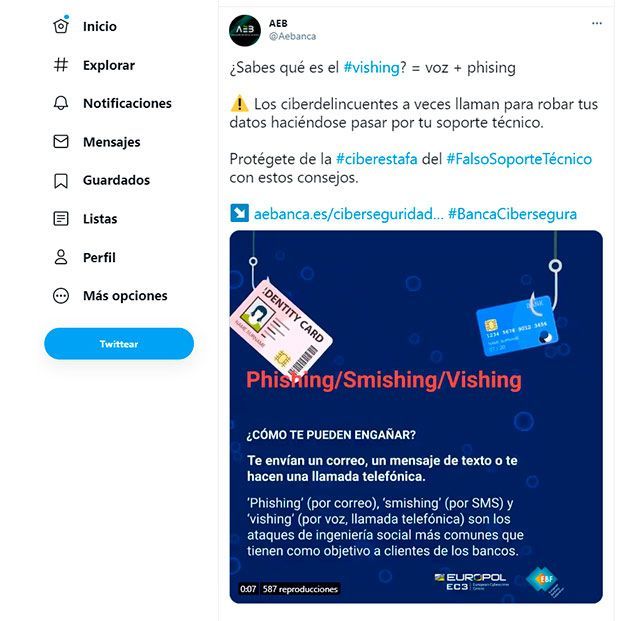Click the @Aebanca handle
The width and height of the screenshot is (621, 621).
tap(292, 36)
